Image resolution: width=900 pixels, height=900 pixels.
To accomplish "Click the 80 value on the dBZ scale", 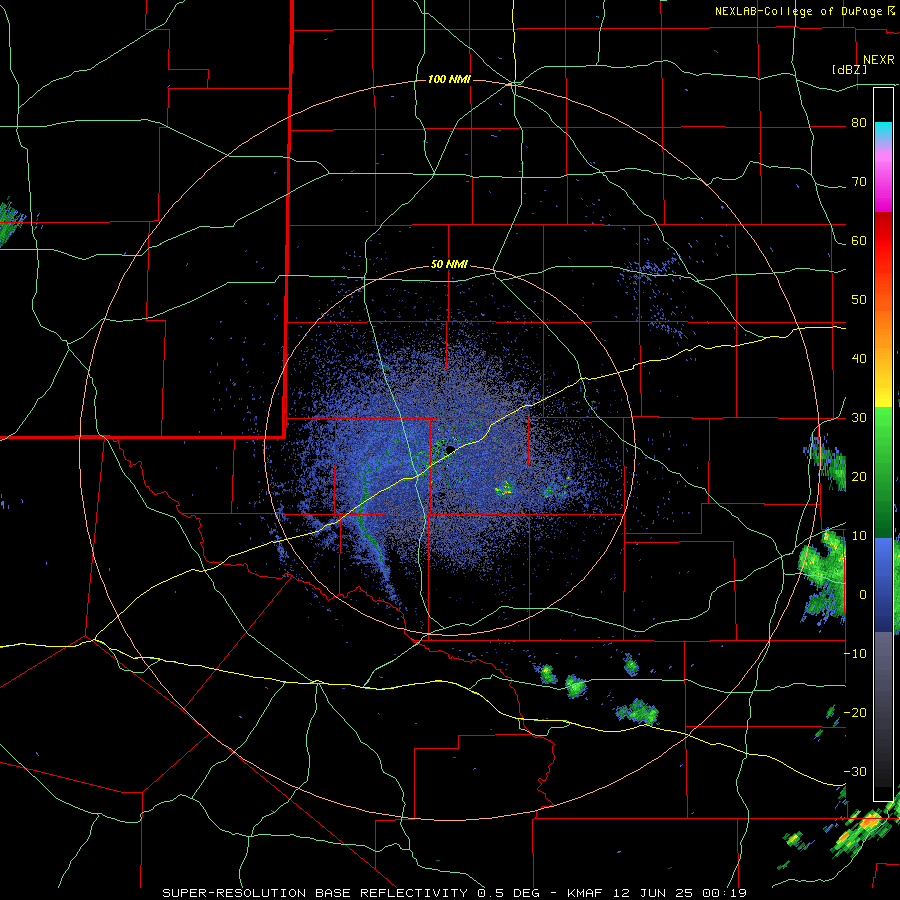I will pyautogui.click(x=859, y=123).
